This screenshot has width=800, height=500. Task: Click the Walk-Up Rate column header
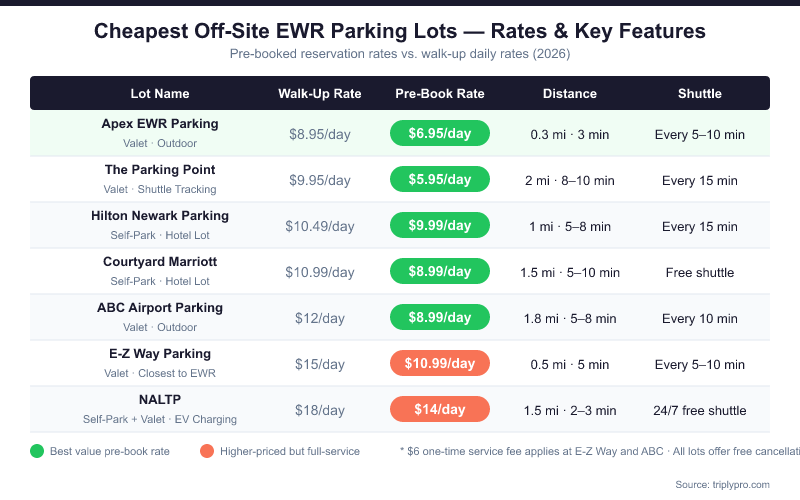point(320,94)
